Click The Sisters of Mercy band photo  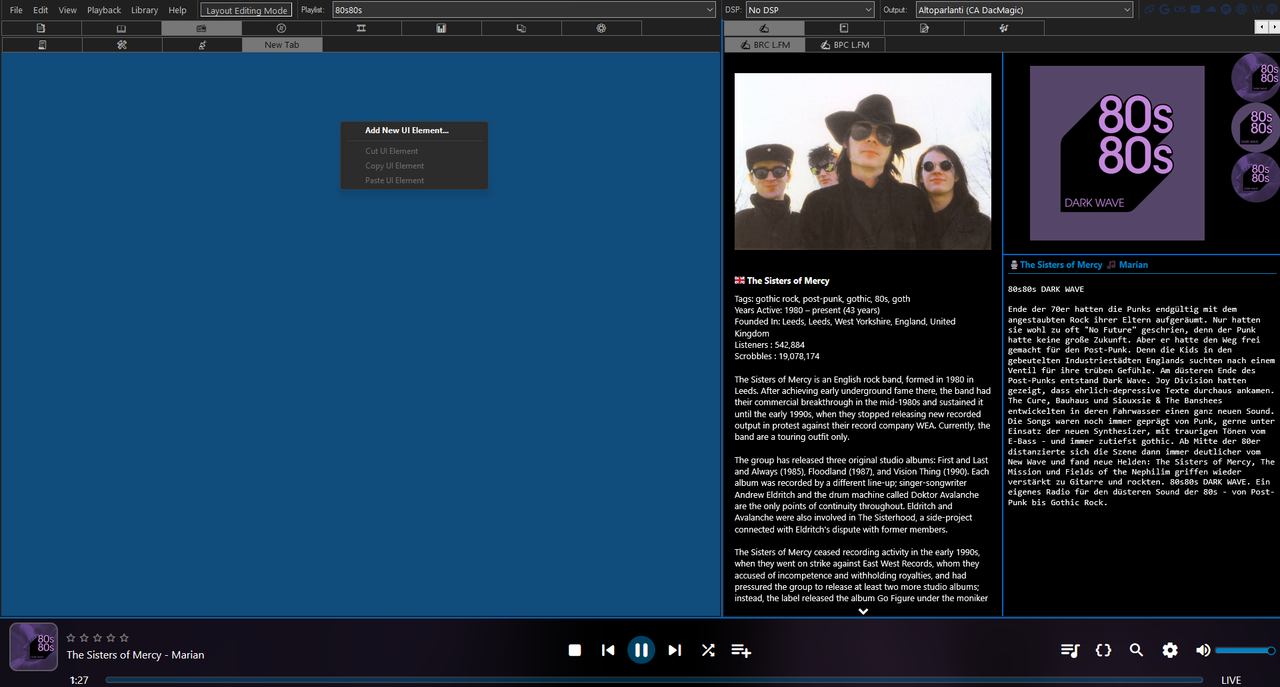click(x=863, y=161)
